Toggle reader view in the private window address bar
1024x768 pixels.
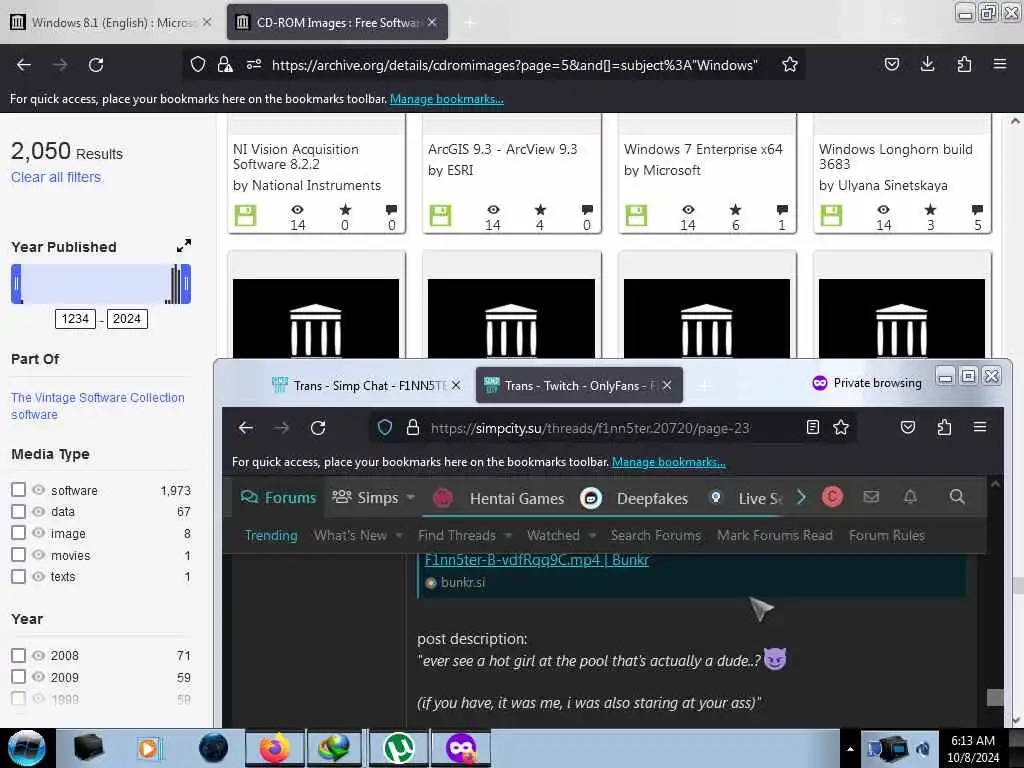(812, 427)
